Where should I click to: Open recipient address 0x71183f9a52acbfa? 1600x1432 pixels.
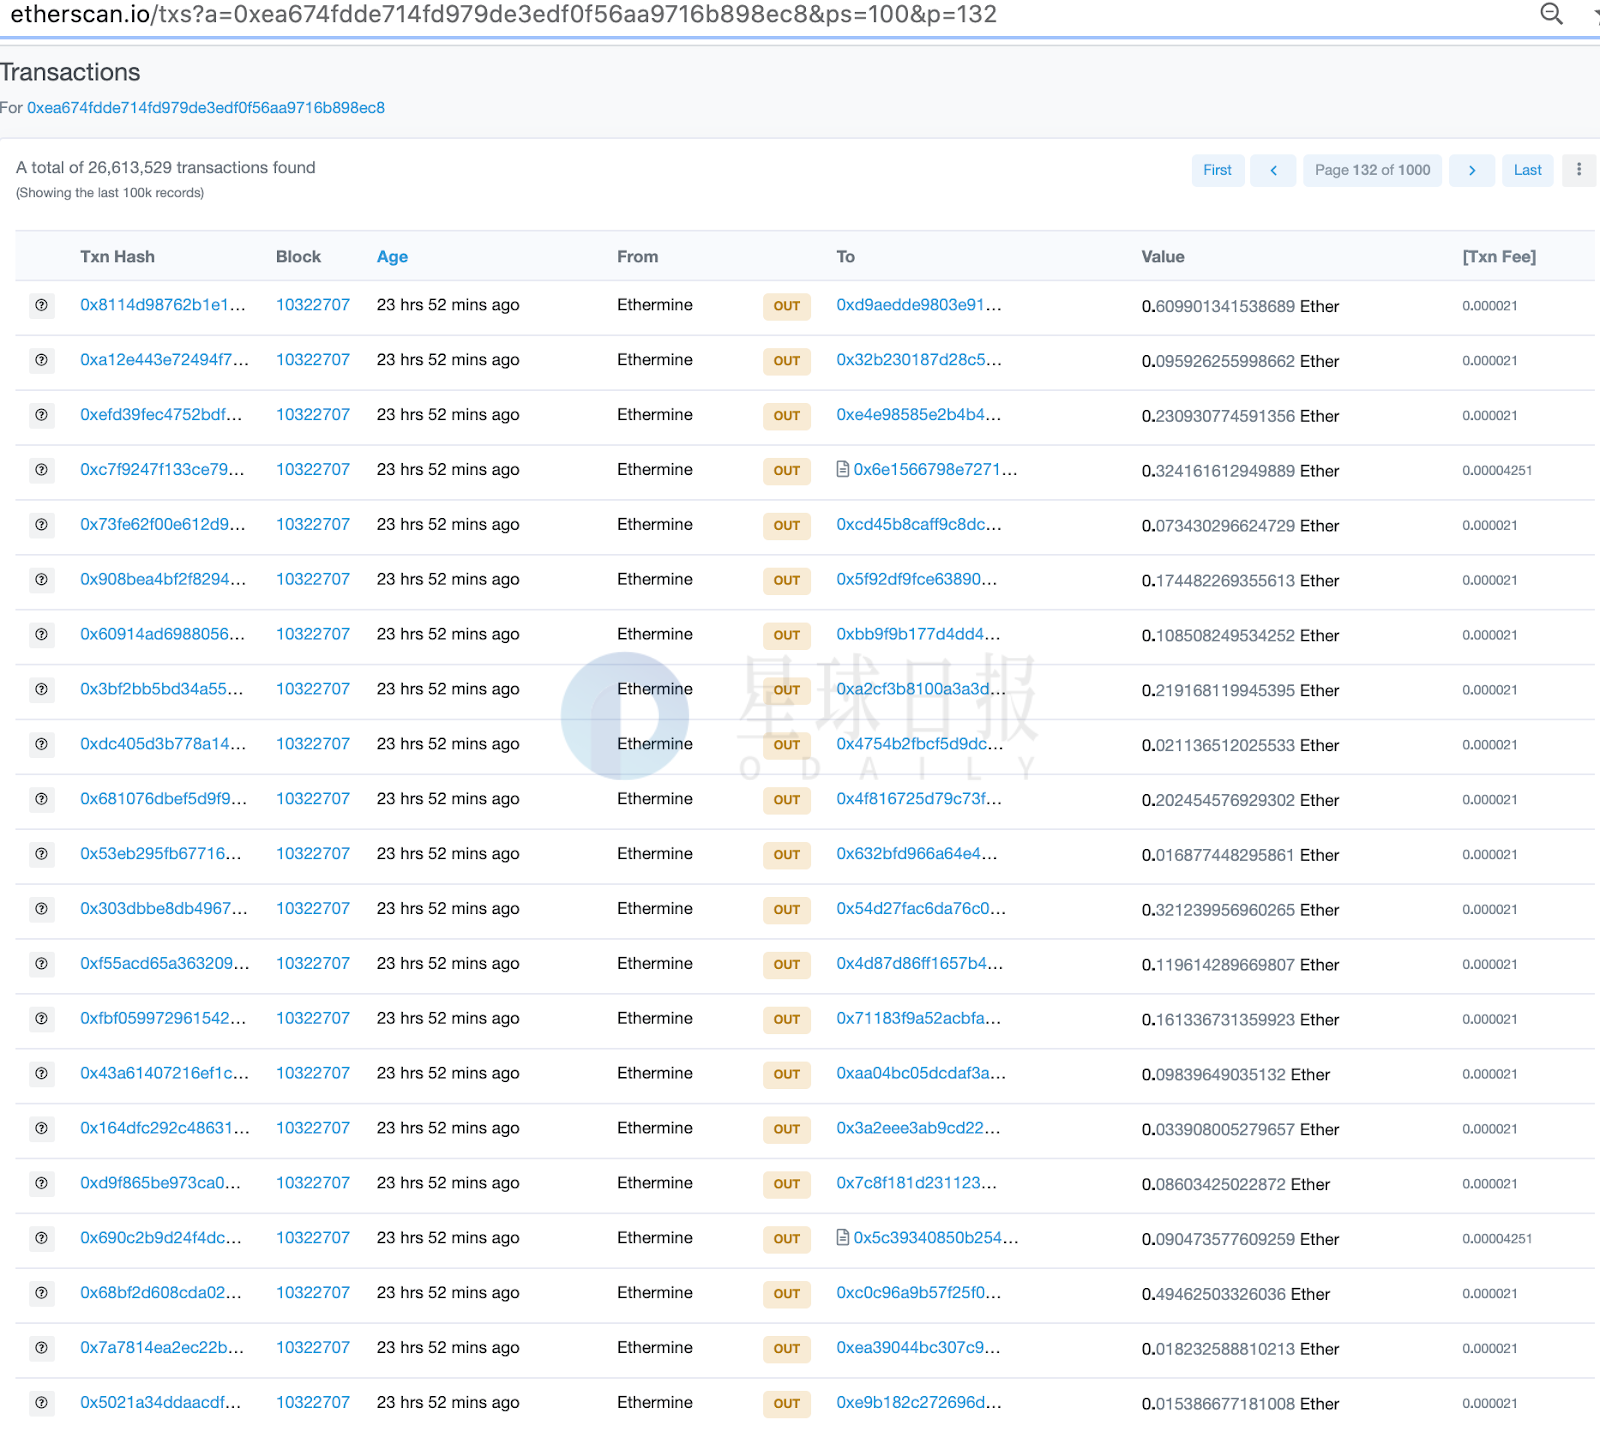pos(919,1018)
